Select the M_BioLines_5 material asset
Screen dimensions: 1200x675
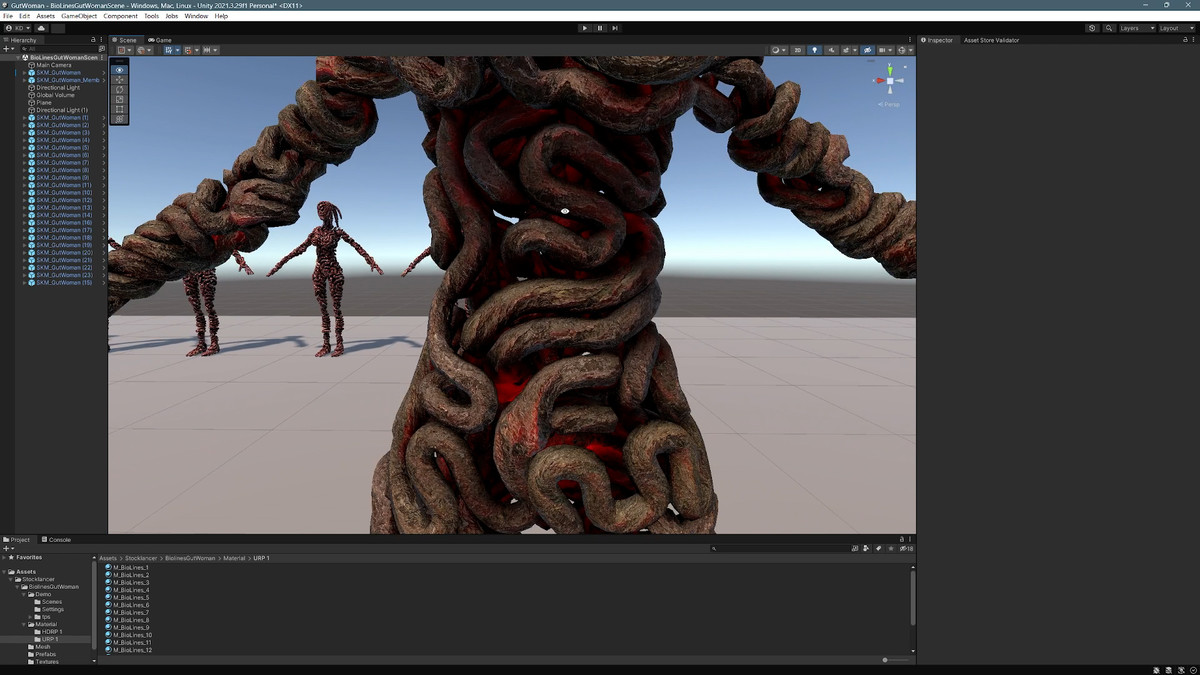pos(130,598)
